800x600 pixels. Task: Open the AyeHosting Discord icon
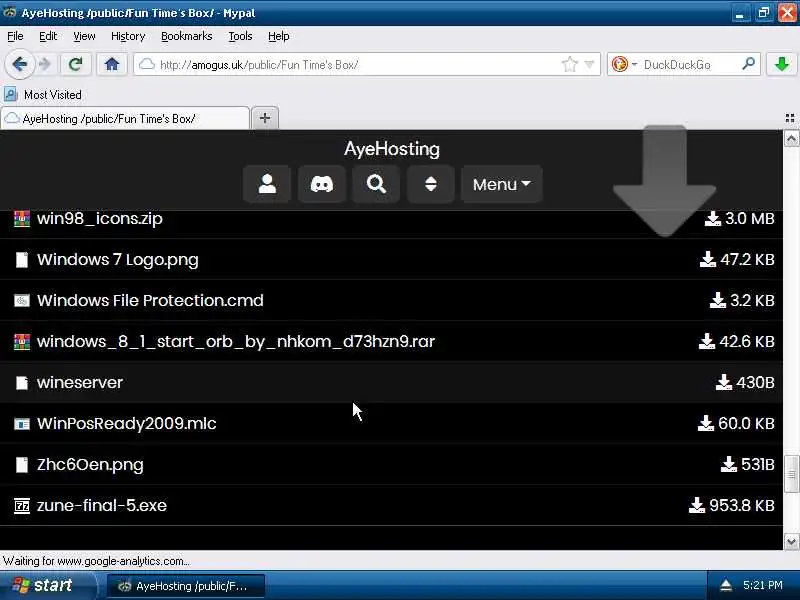pos(321,184)
